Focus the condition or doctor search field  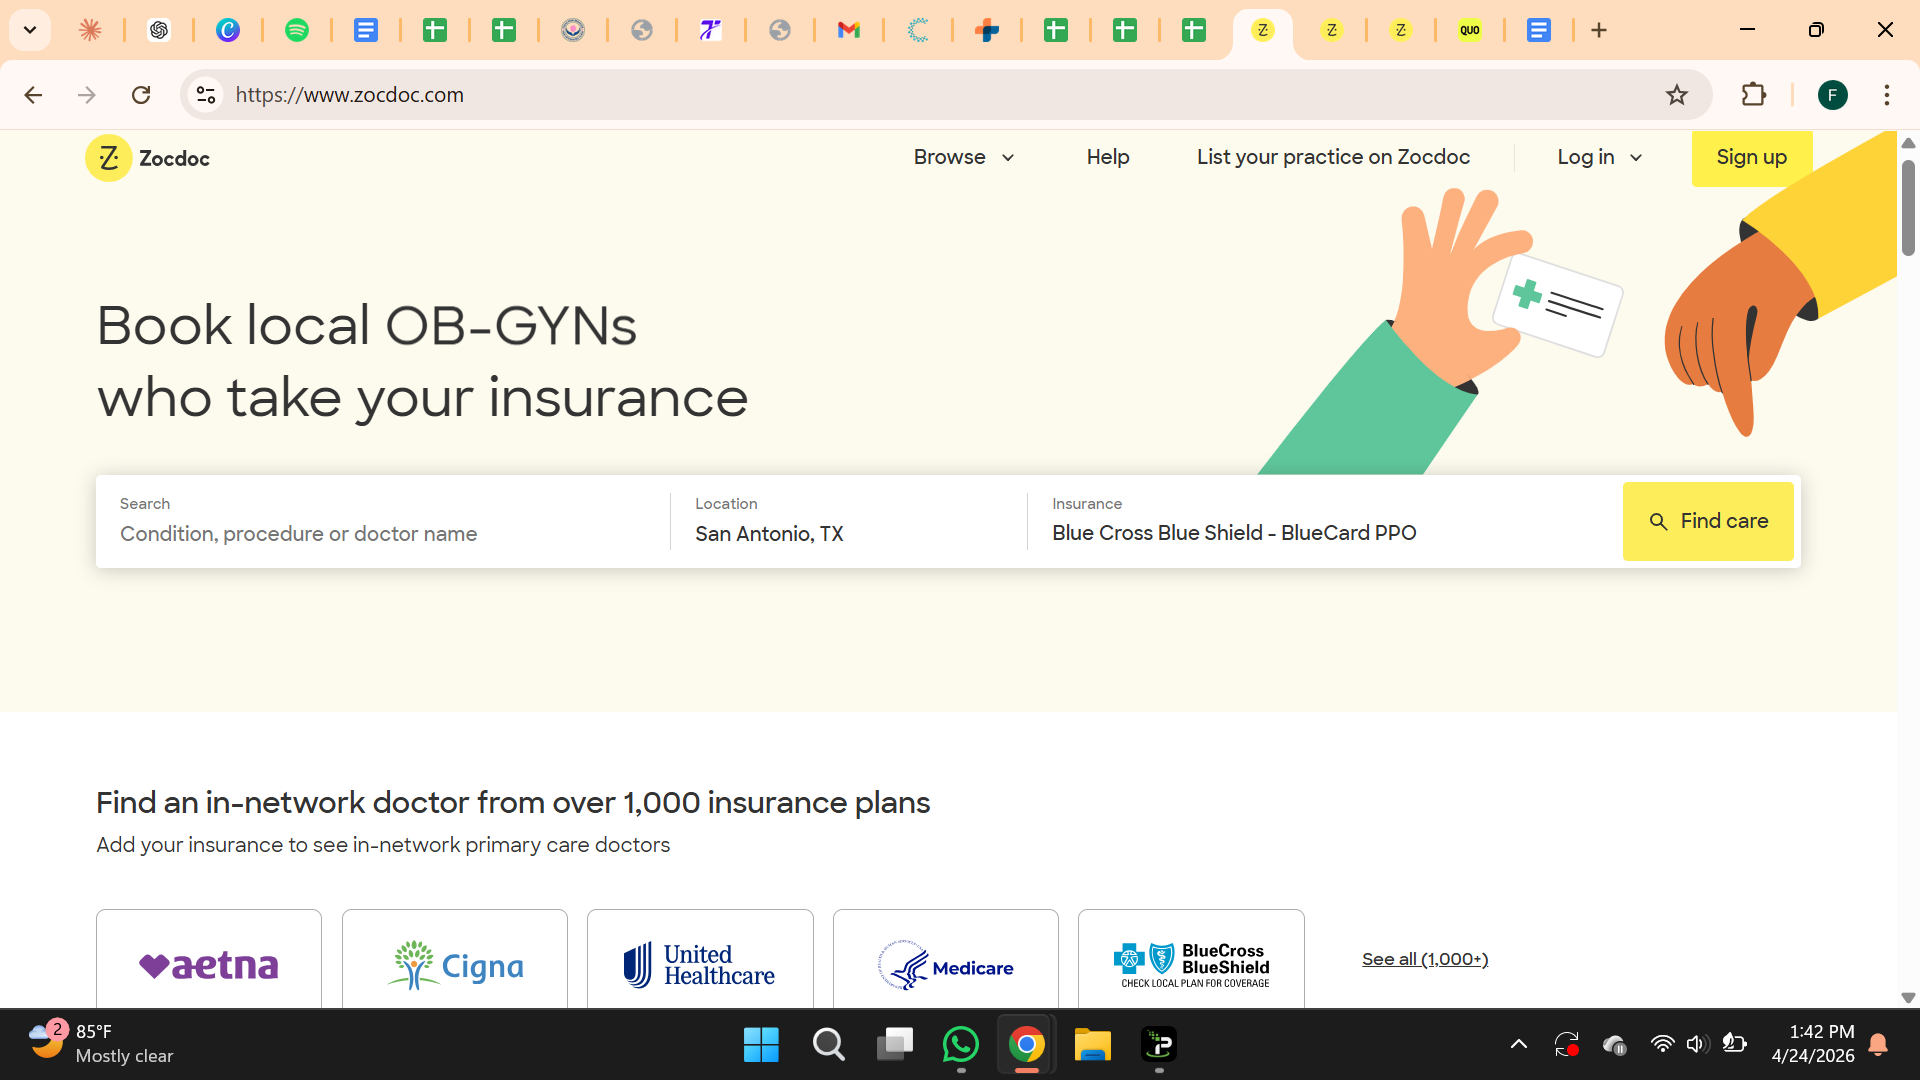point(383,521)
